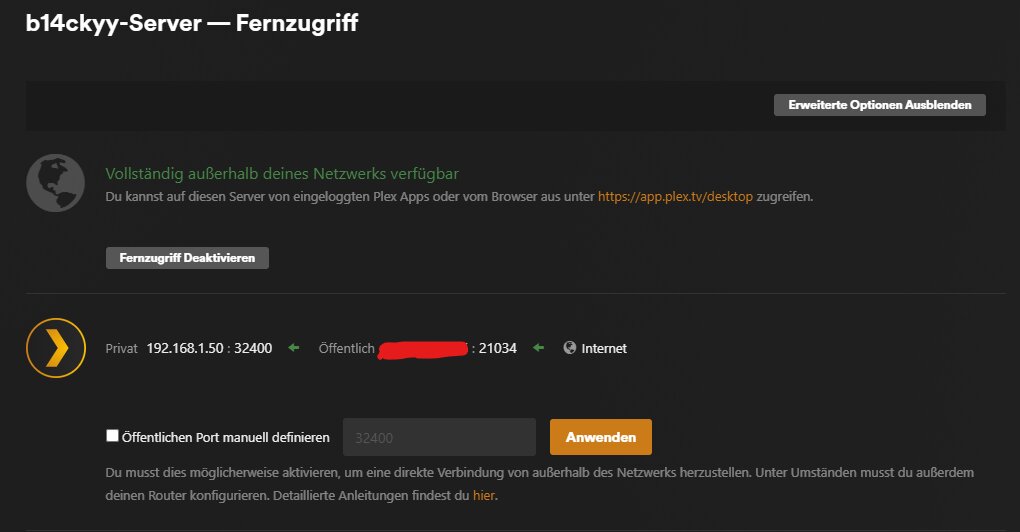1020x532 pixels.
Task: Click the public port number 21034
Action: click(498, 348)
